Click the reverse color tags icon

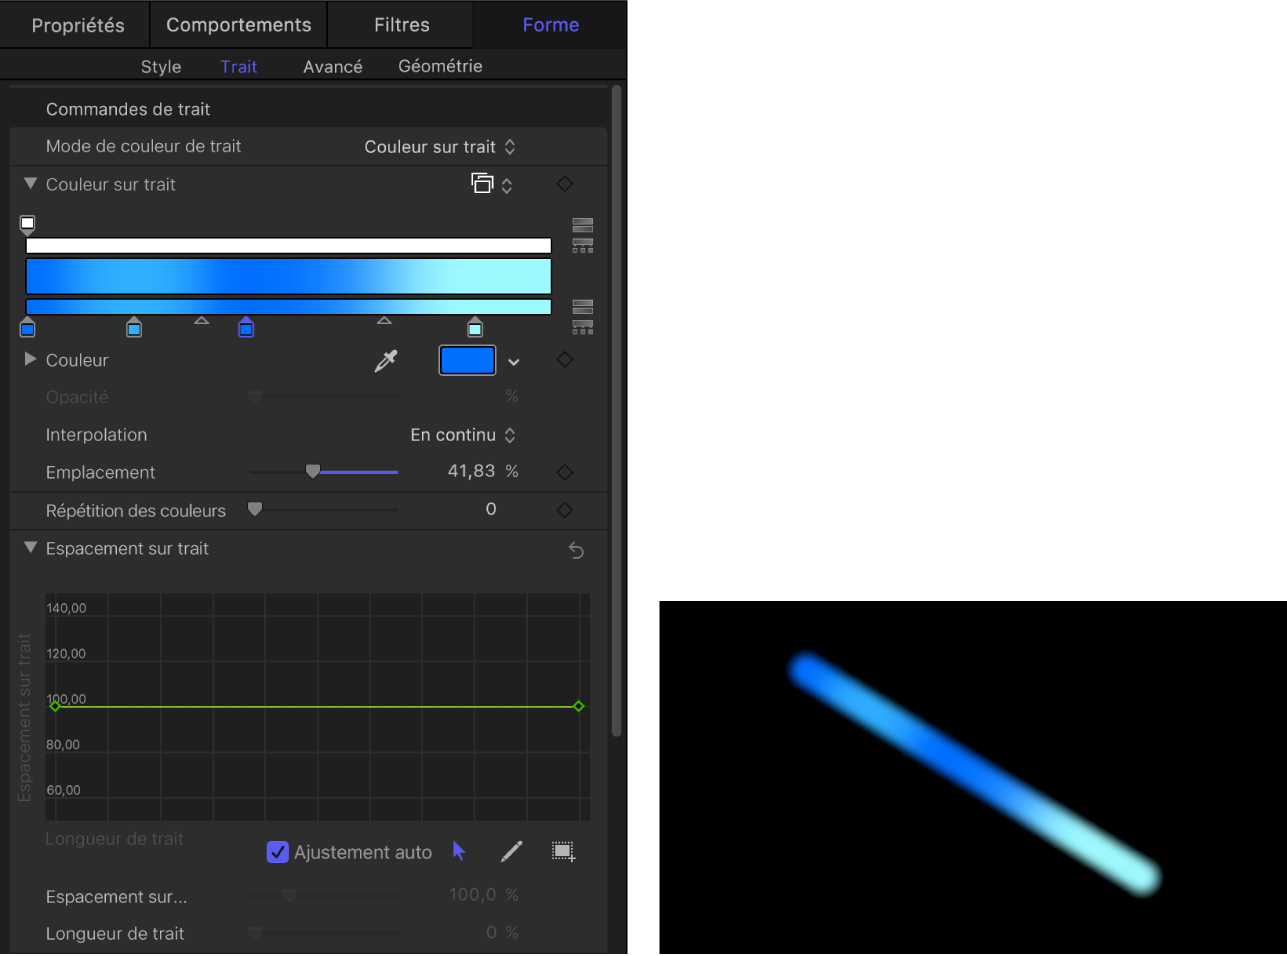click(x=583, y=307)
